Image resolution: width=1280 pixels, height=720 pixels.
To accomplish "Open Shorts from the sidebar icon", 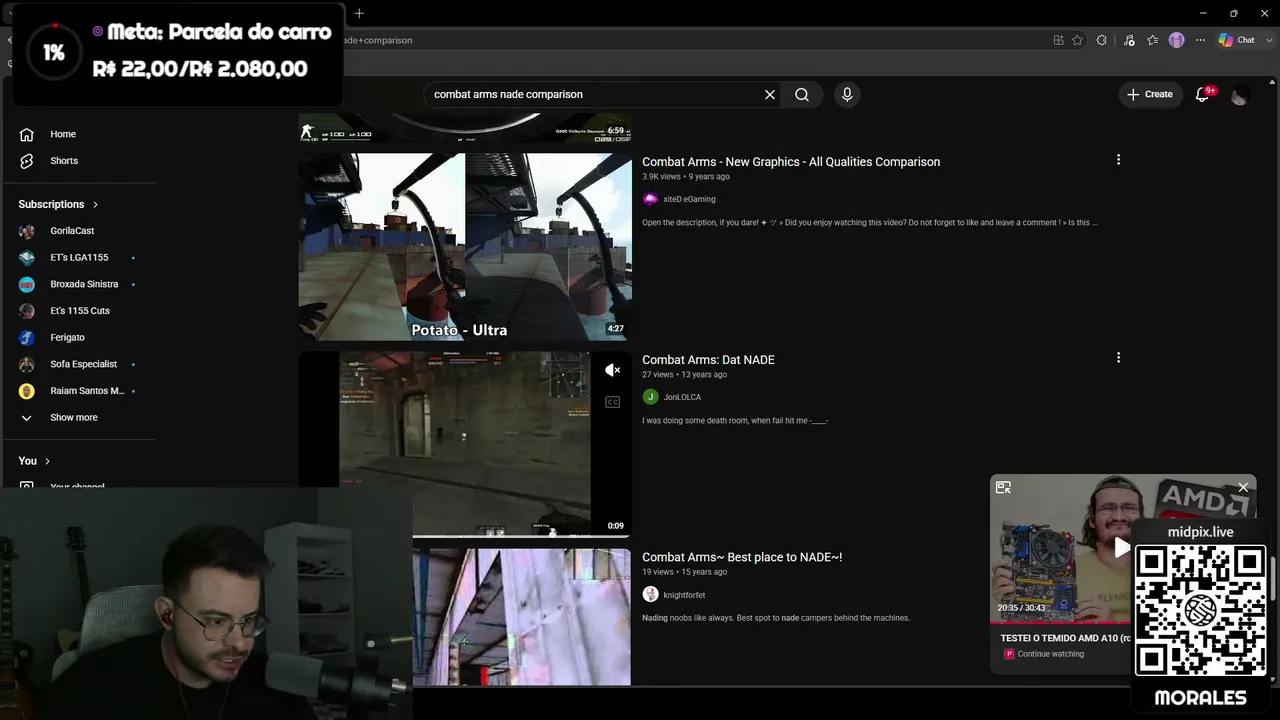I will coord(27,161).
